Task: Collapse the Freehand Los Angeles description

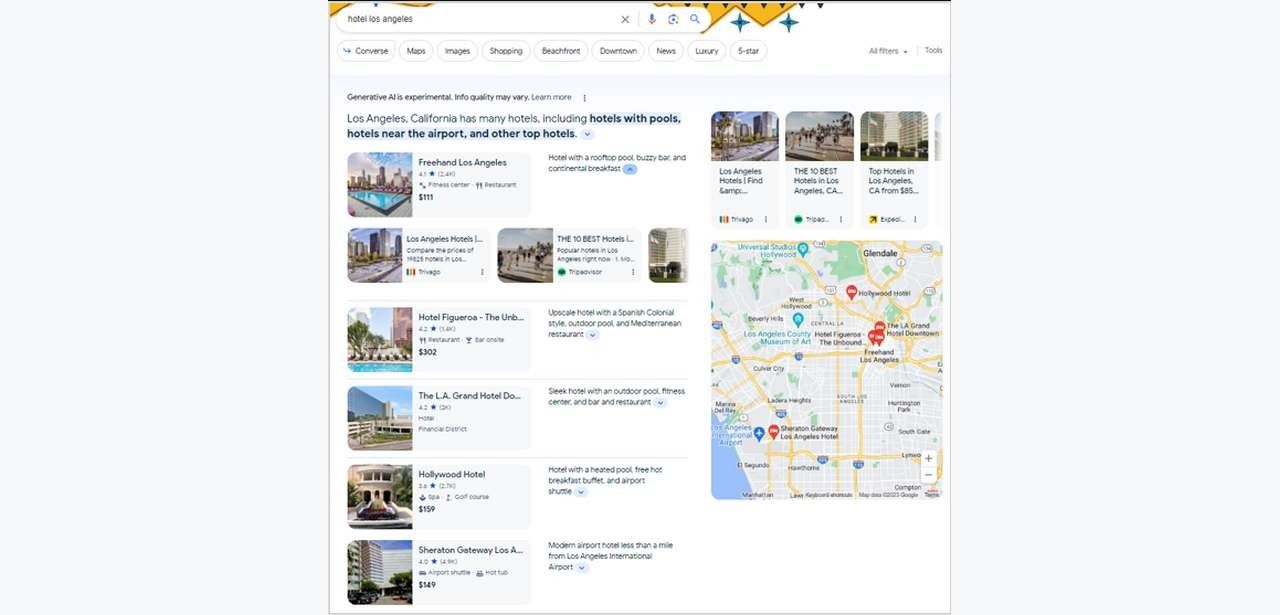Action: pos(629,169)
